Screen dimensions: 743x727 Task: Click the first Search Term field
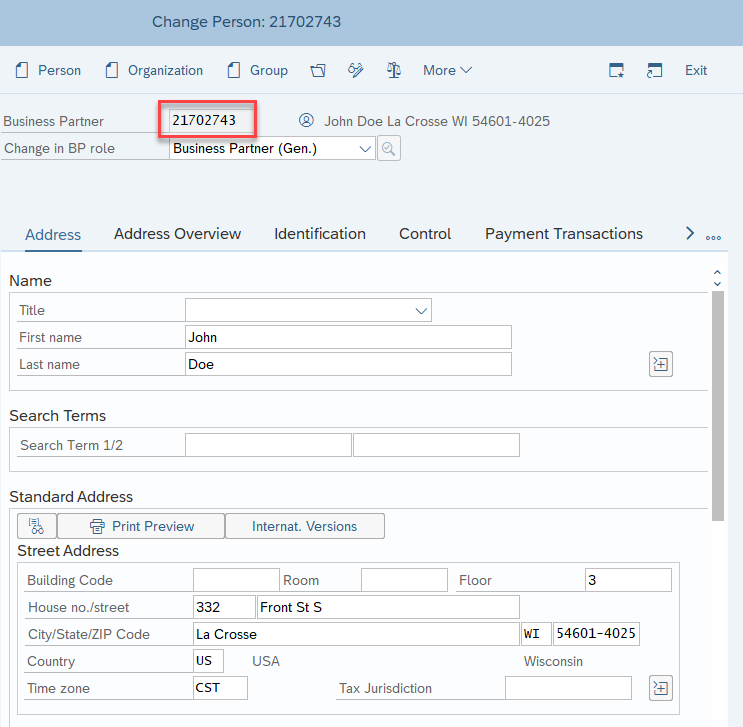pos(268,445)
